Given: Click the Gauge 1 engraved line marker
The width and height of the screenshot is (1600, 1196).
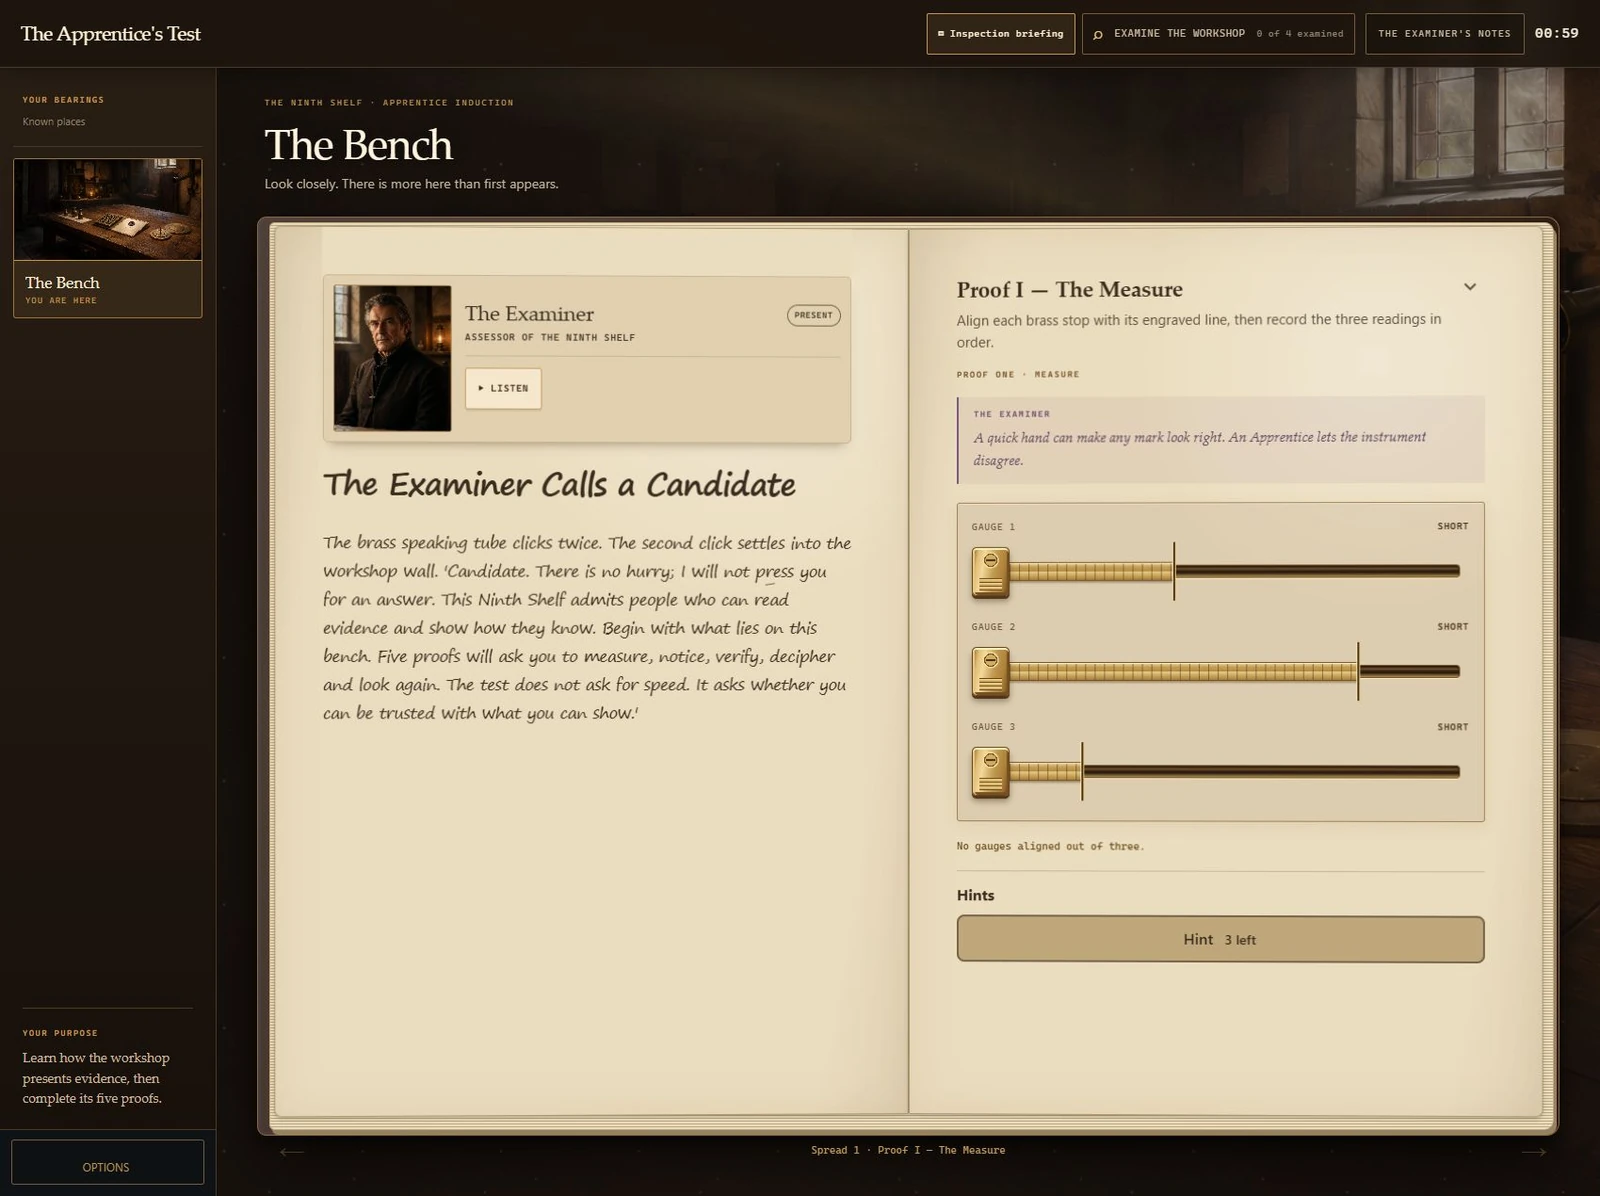Looking at the screenshot, I should [x=1174, y=571].
